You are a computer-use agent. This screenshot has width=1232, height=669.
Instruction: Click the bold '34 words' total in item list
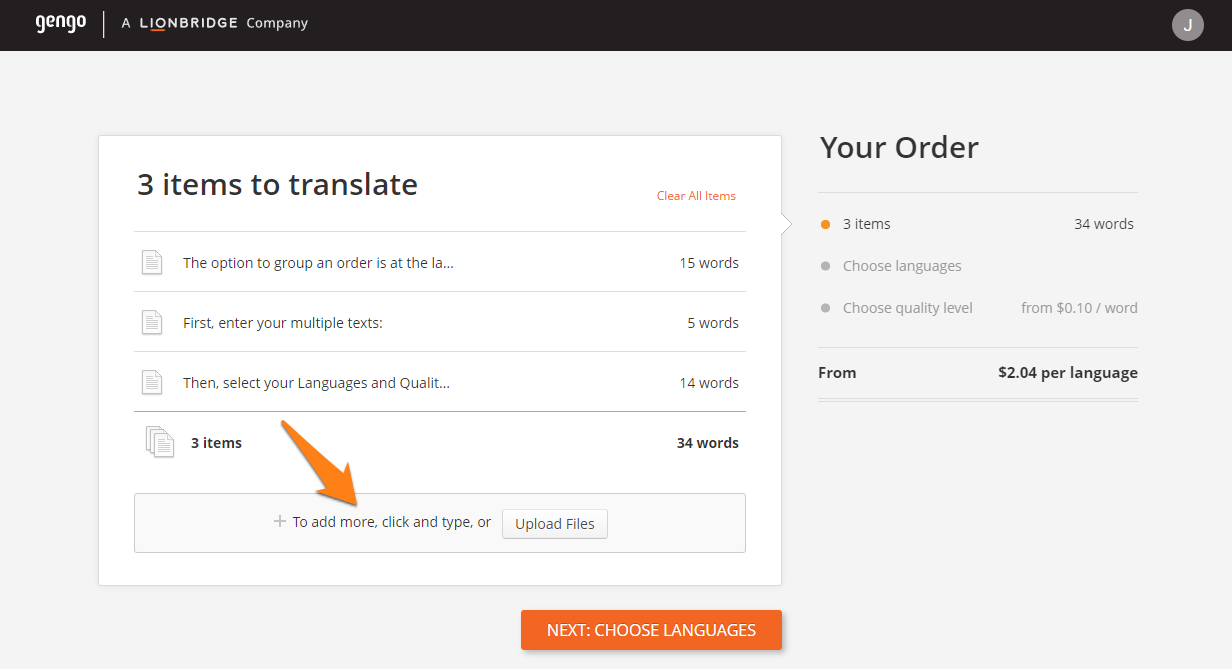(x=708, y=443)
